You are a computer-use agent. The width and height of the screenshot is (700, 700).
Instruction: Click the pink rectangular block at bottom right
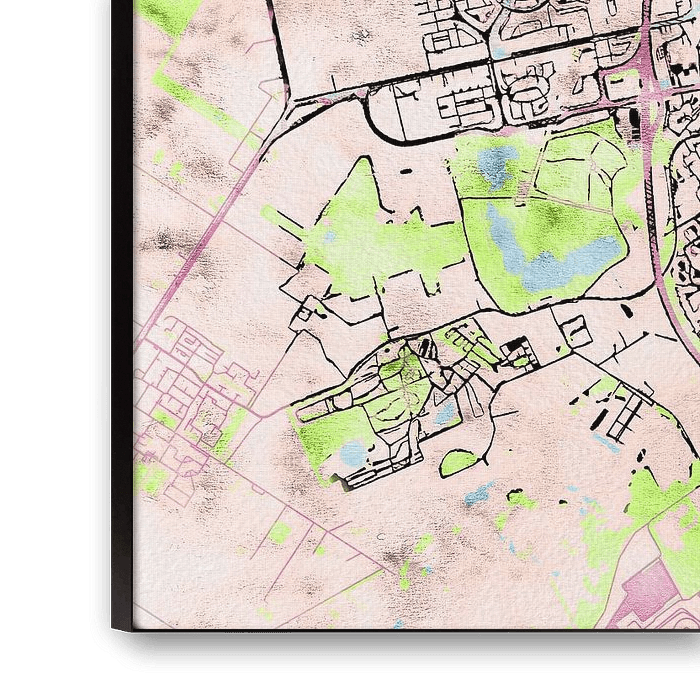coord(650,588)
